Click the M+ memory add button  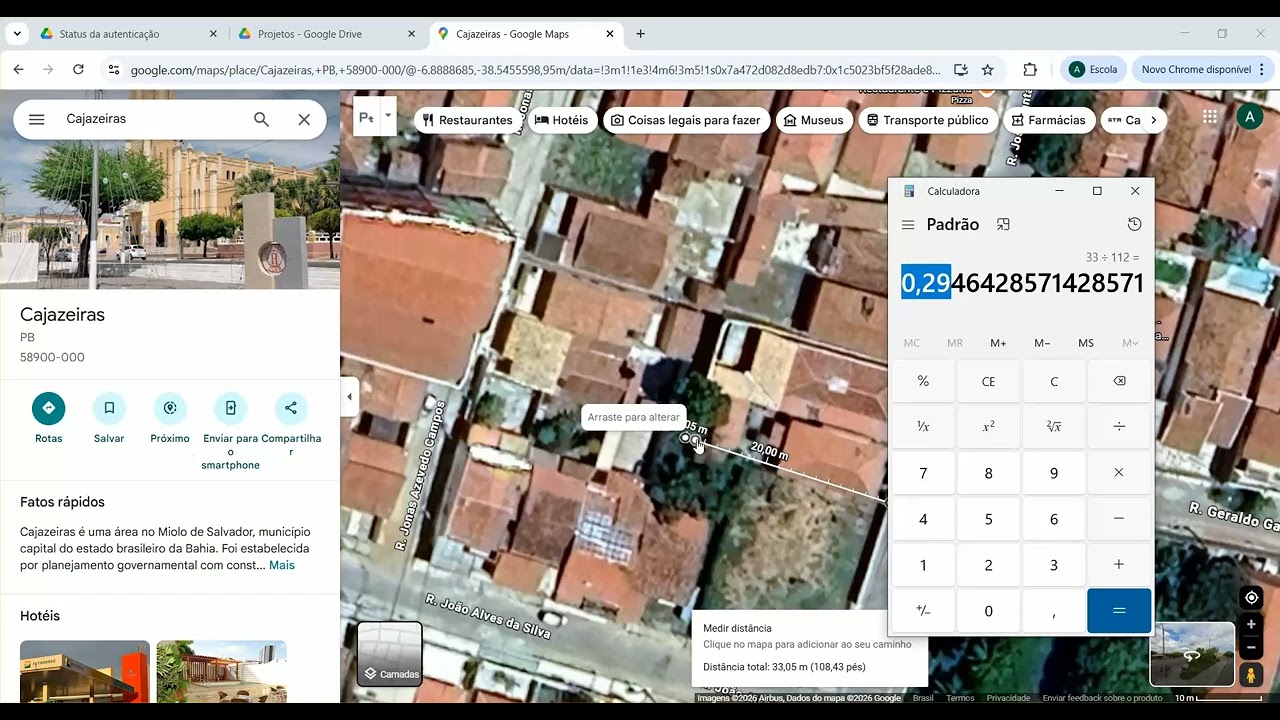pyautogui.click(x=998, y=343)
